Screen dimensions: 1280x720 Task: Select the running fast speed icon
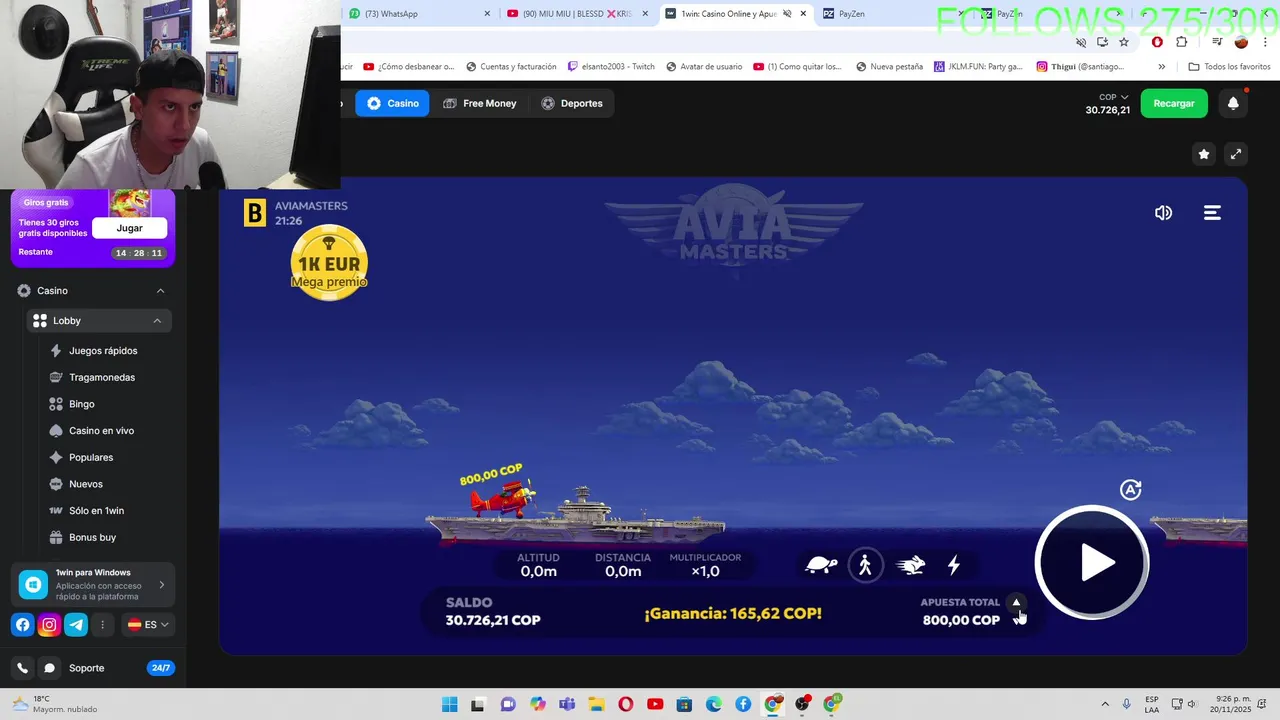tap(910, 565)
